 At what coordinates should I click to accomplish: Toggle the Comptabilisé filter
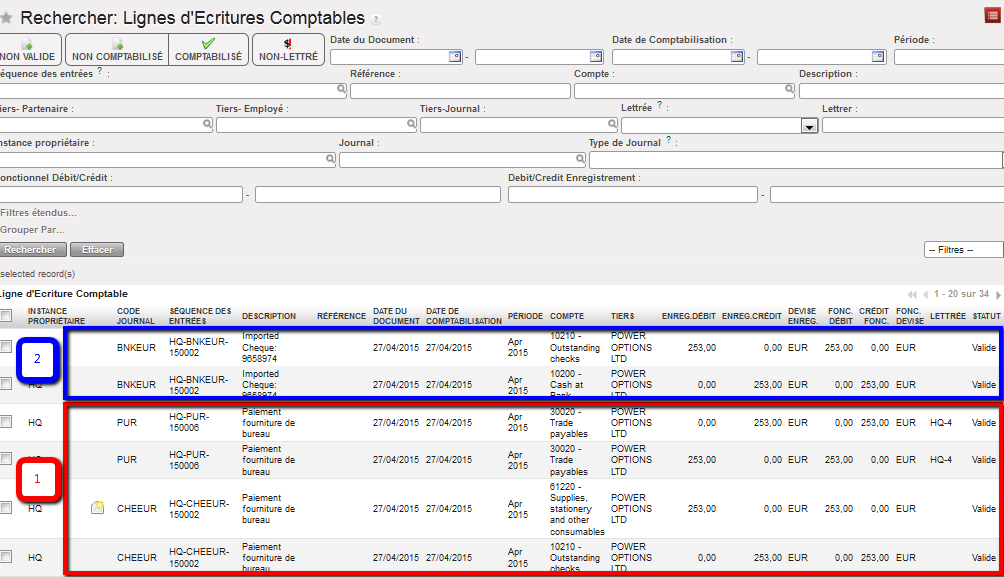(x=208, y=50)
